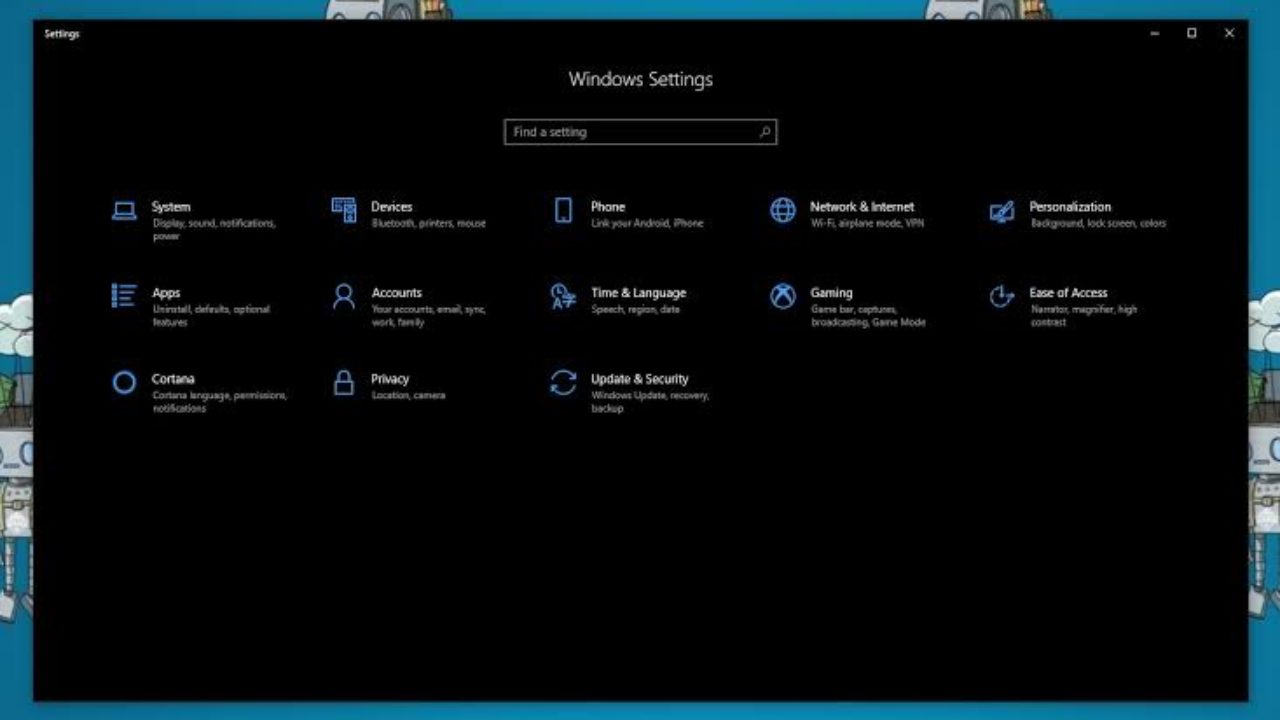Viewport: 1280px width, 720px height.
Task: Click 'Link your Android, iPhone' description
Action: (x=647, y=223)
